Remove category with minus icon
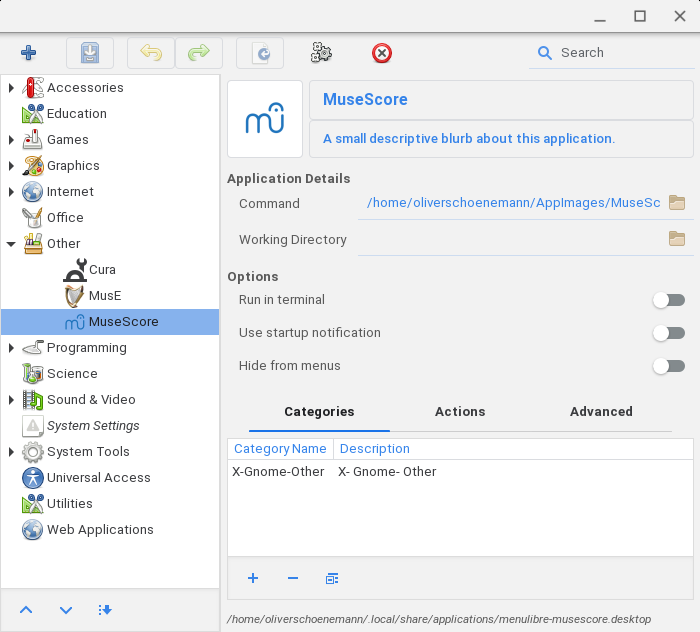 293,578
